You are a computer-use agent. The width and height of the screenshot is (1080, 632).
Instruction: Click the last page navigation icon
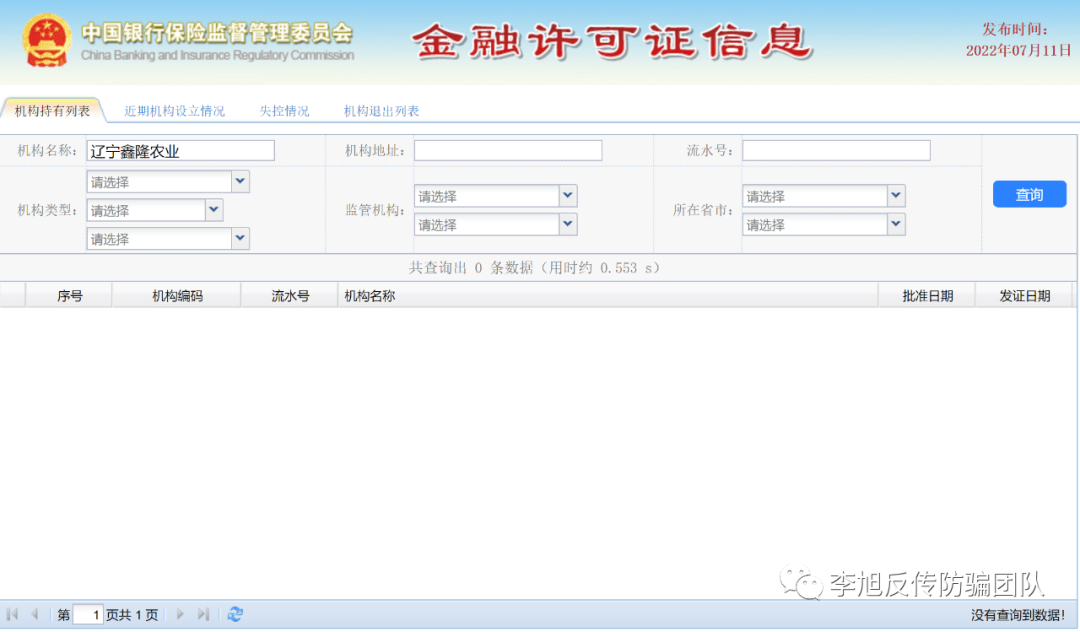[x=204, y=615]
